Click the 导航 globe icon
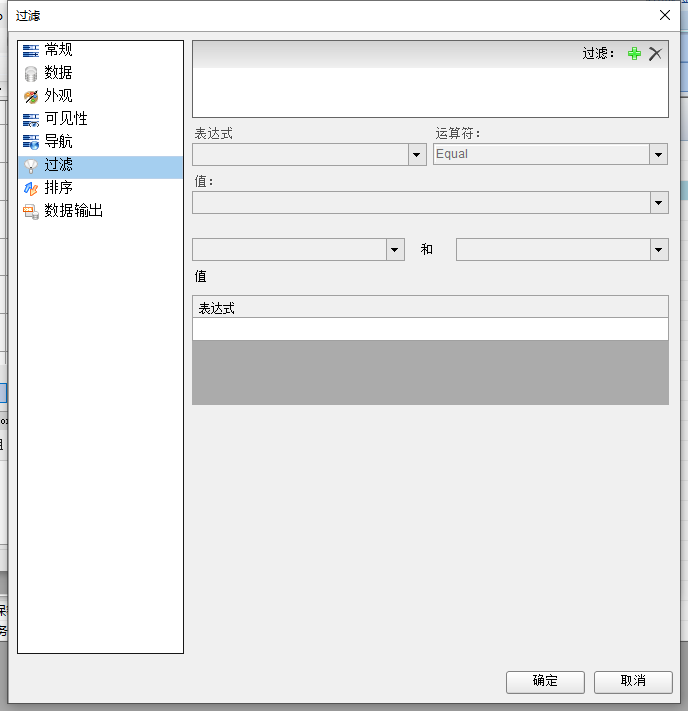 click(31, 142)
